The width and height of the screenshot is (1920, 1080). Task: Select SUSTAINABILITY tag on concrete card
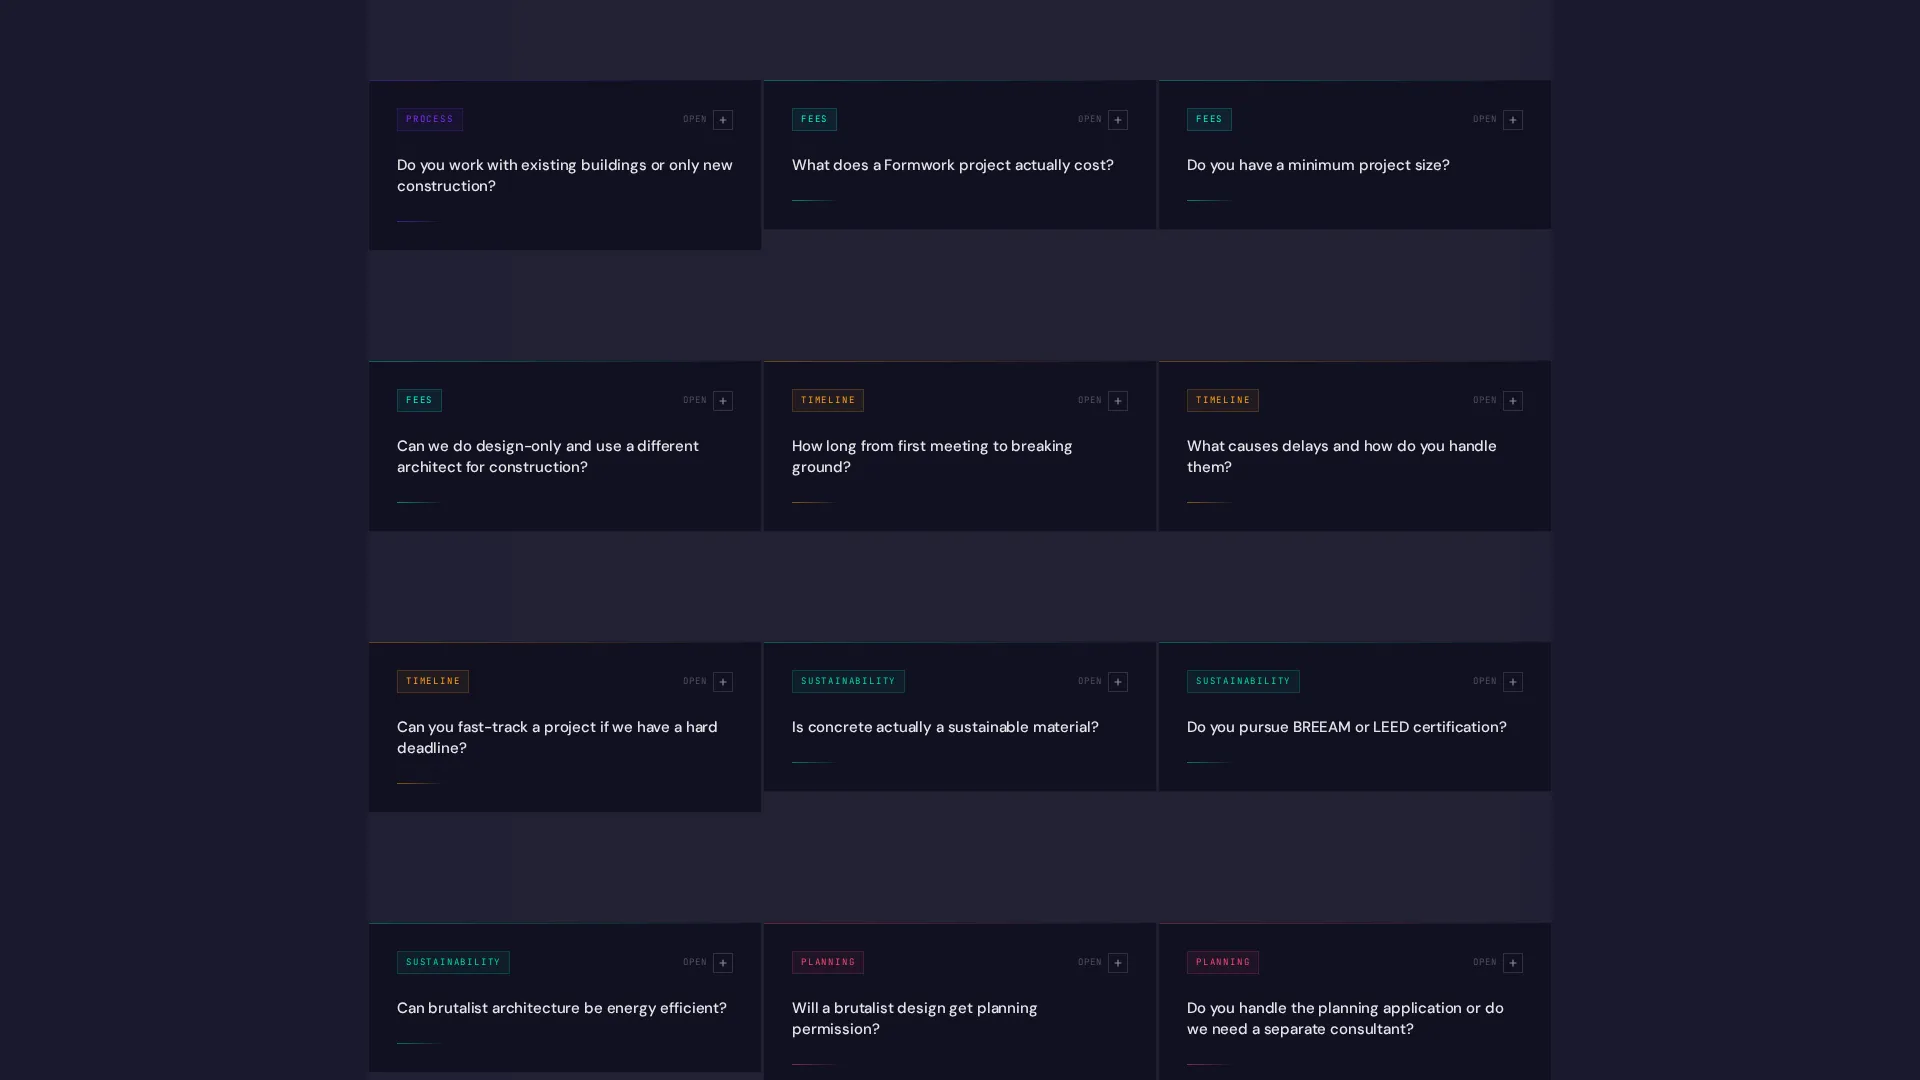coord(848,681)
